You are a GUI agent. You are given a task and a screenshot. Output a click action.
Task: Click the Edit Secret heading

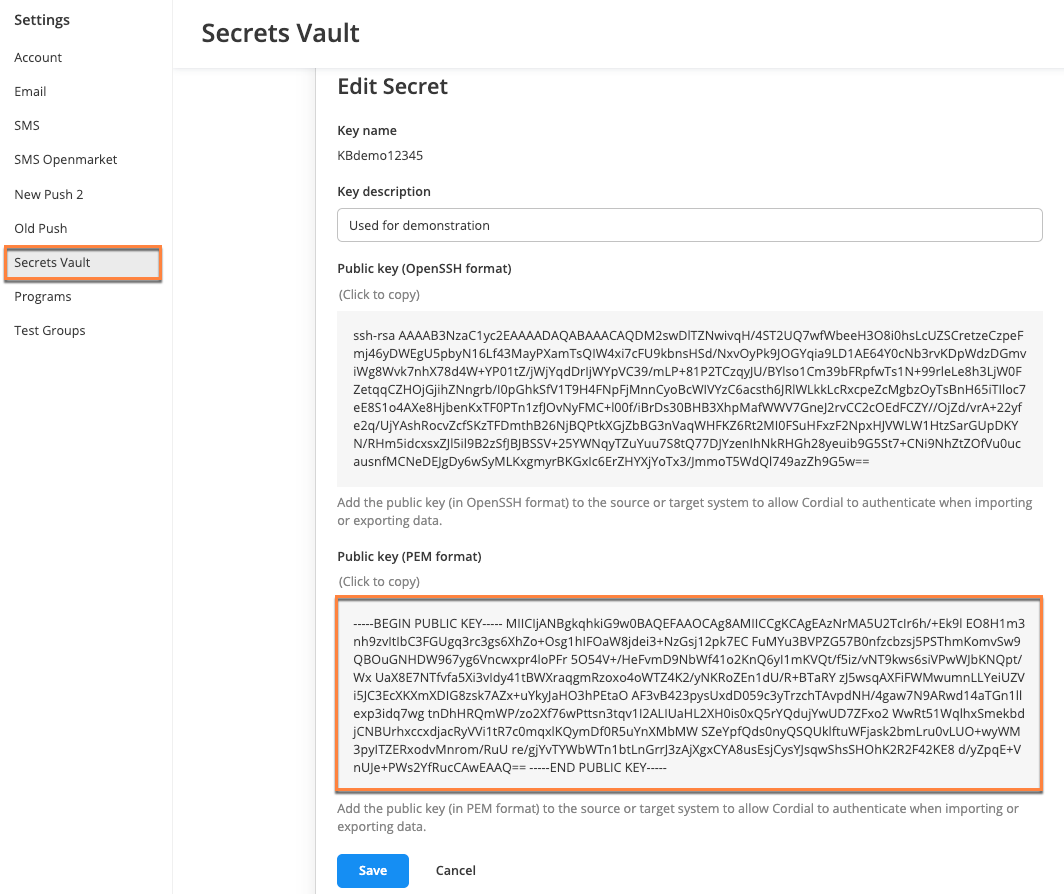click(x=392, y=87)
